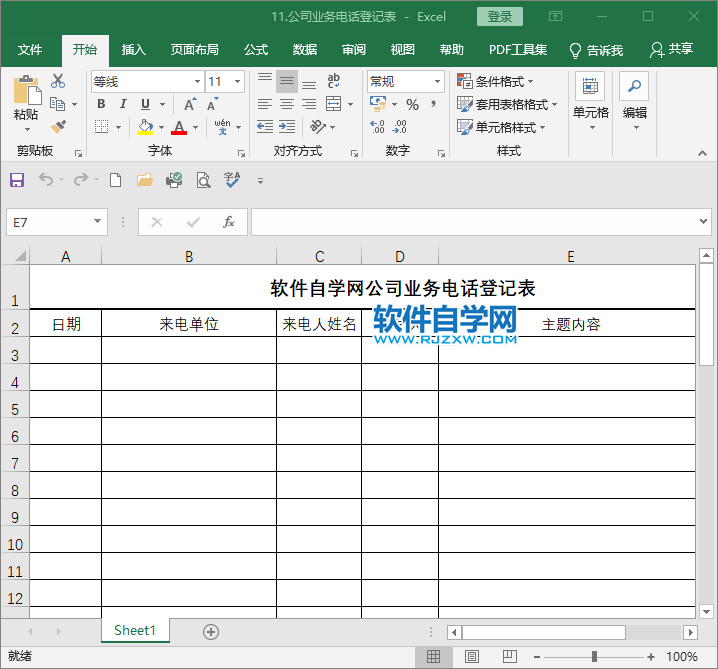Click the cell borders icon

(x=101, y=127)
